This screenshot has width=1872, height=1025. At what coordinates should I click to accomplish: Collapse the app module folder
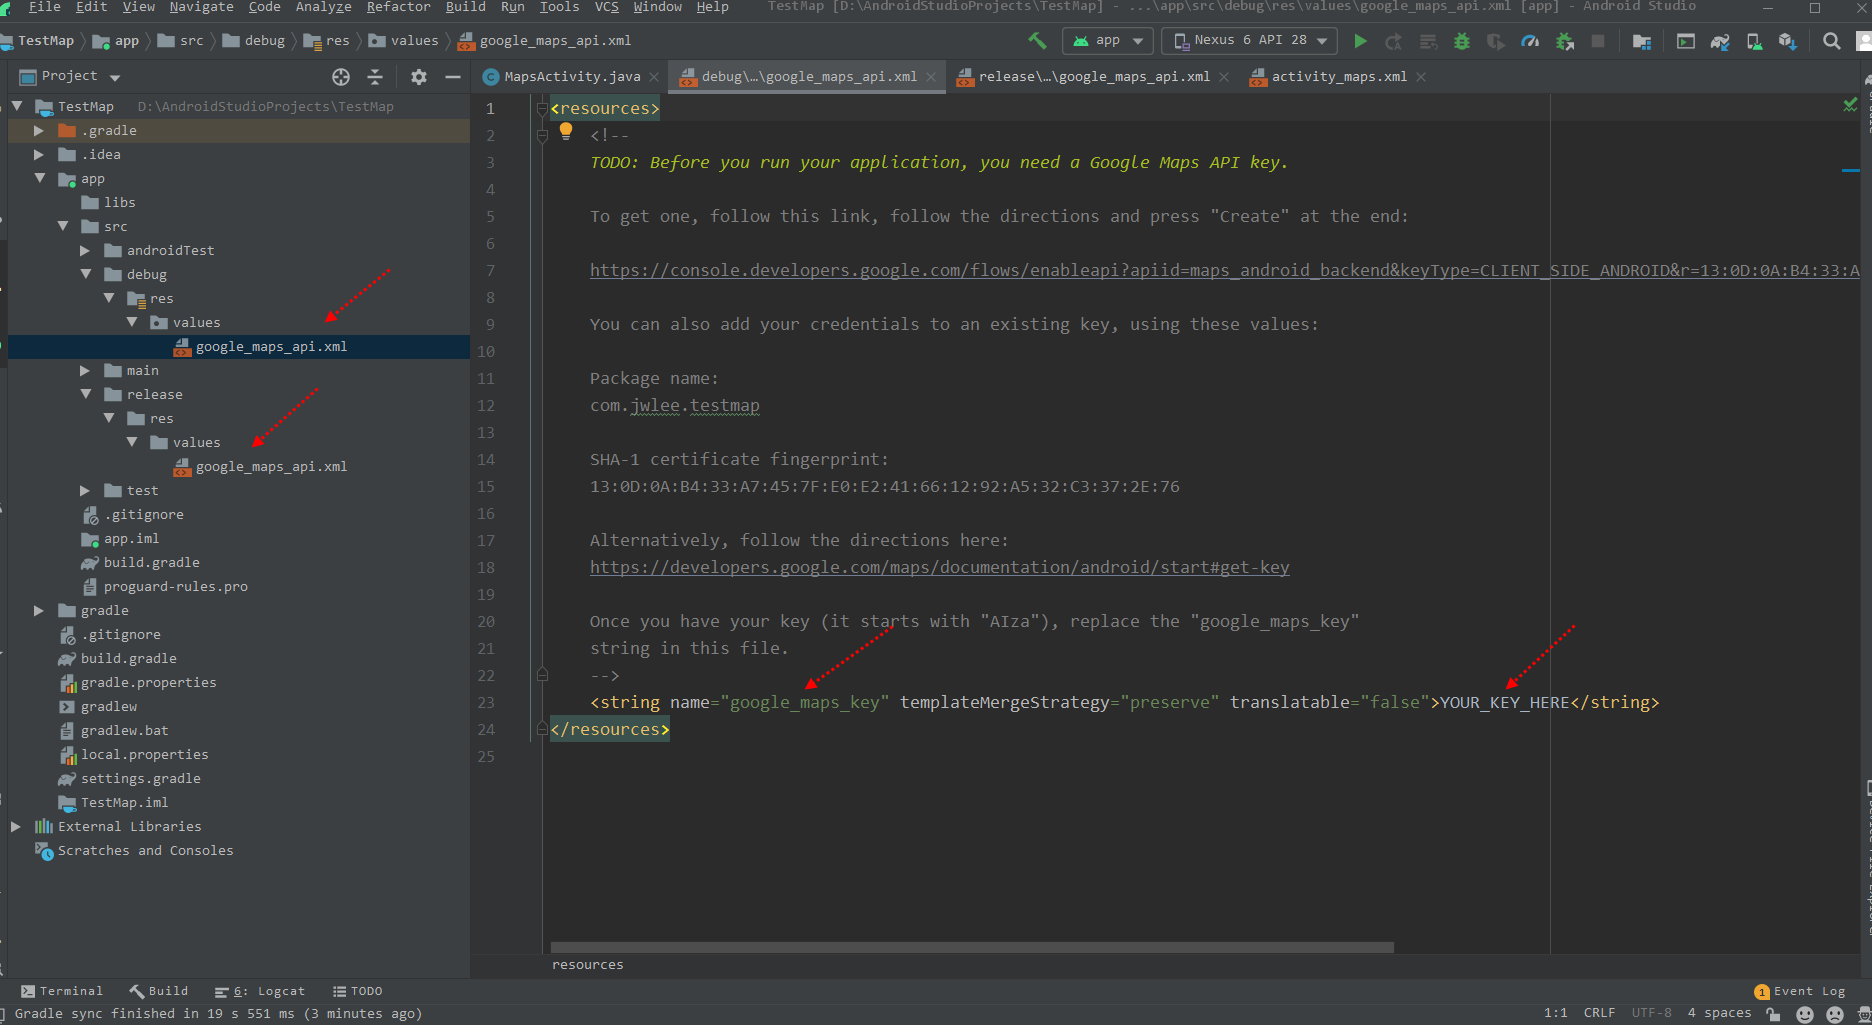[x=39, y=178]
